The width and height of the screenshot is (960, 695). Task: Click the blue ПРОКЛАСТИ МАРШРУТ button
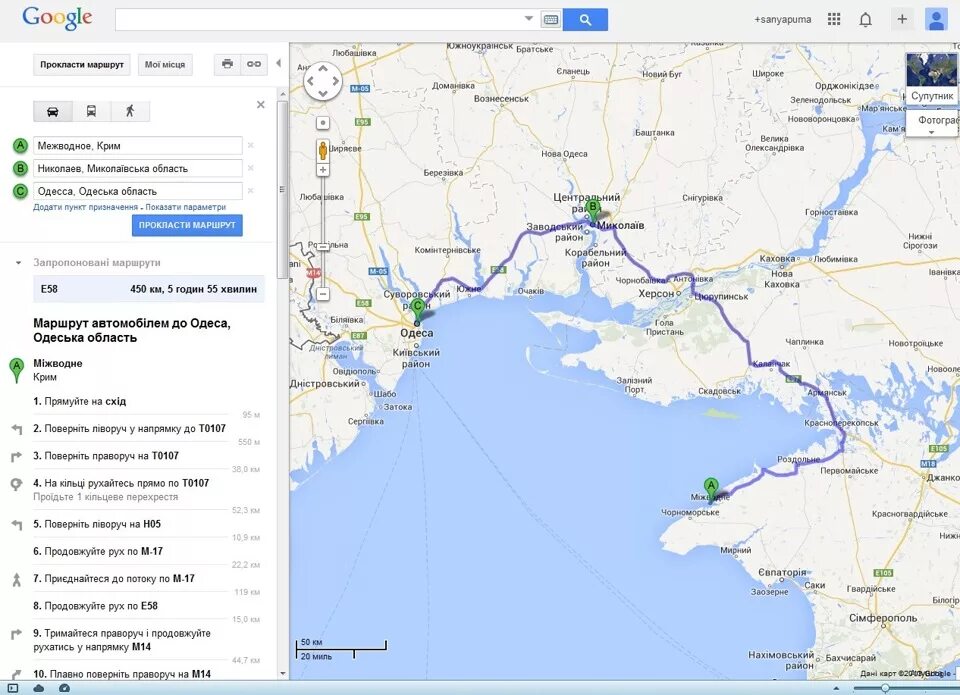pos(187,225)
